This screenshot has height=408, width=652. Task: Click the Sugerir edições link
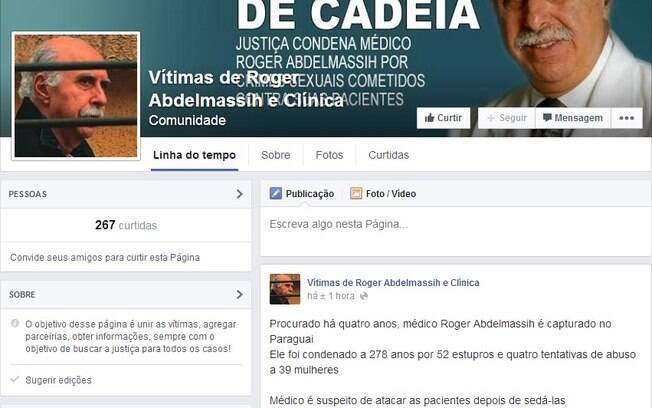click(x=58, y=380)
